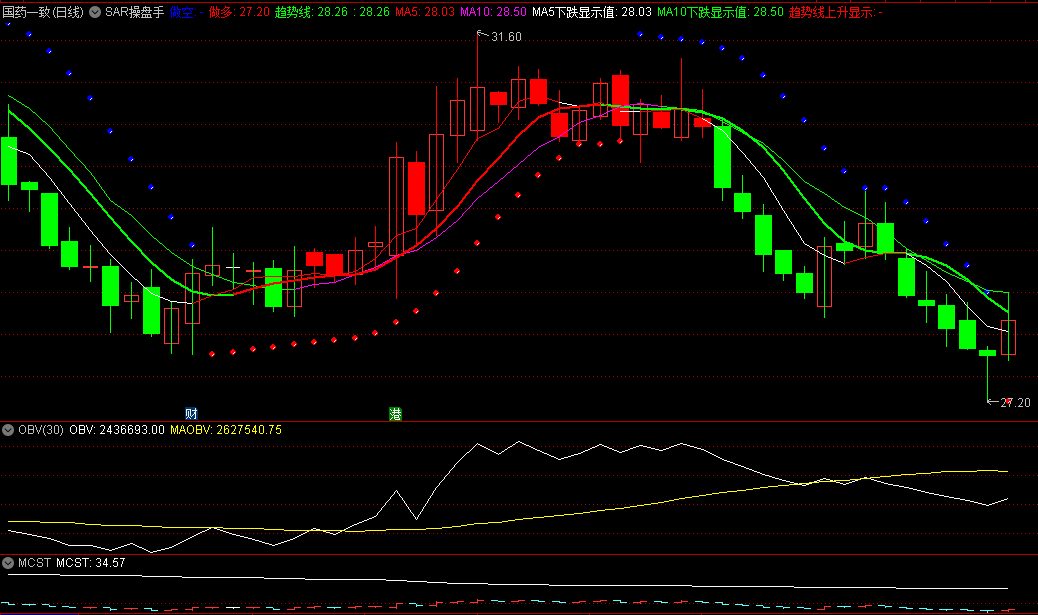Click the MA5: 28.03 legend value
This screenshot has height=615, width=1038.
(425, 12)
